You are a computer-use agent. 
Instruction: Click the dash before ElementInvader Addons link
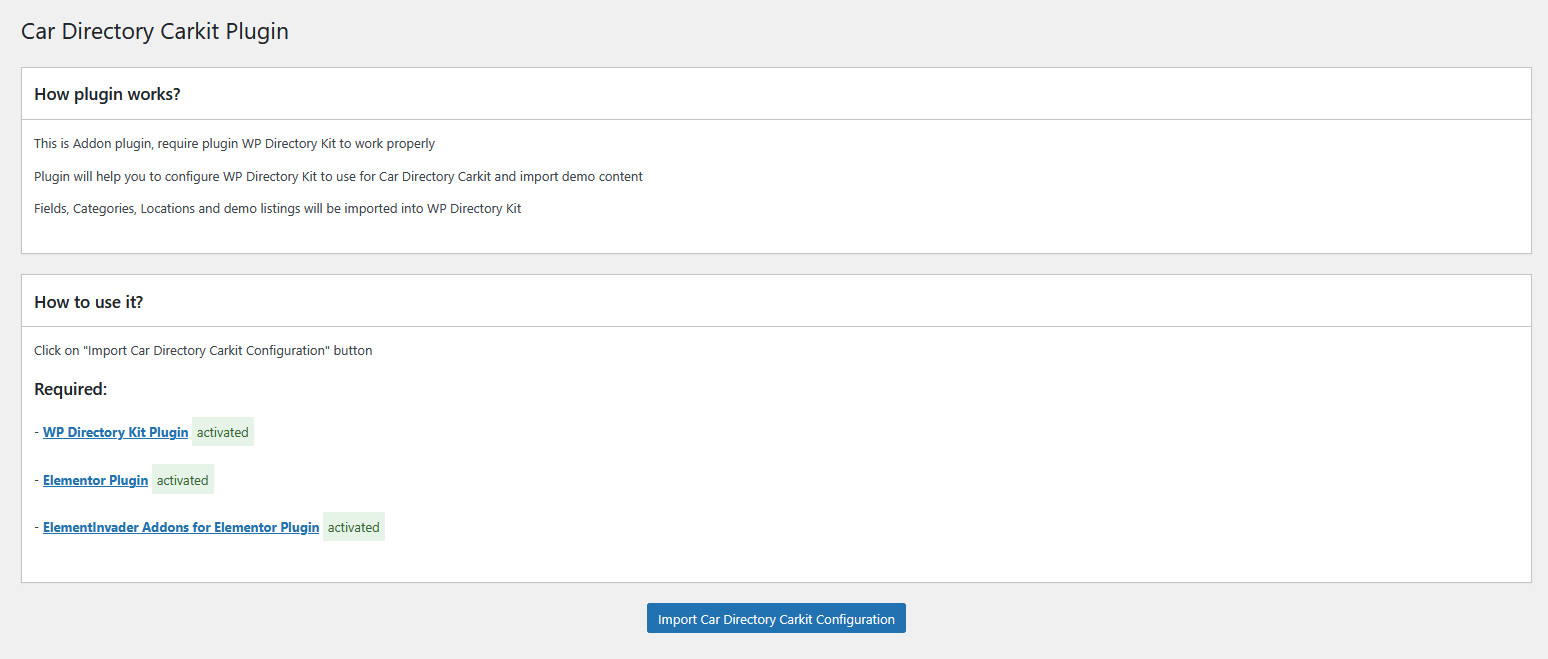click(x=36, y=527)
